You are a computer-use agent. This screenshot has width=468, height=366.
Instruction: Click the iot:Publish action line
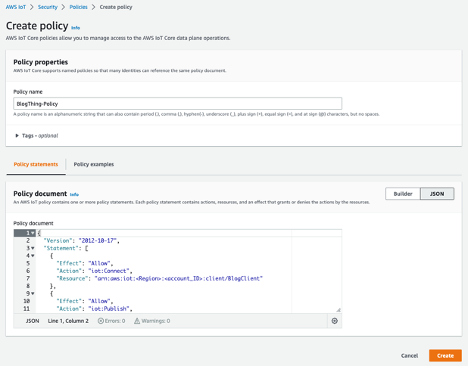[x=94, y=309]
